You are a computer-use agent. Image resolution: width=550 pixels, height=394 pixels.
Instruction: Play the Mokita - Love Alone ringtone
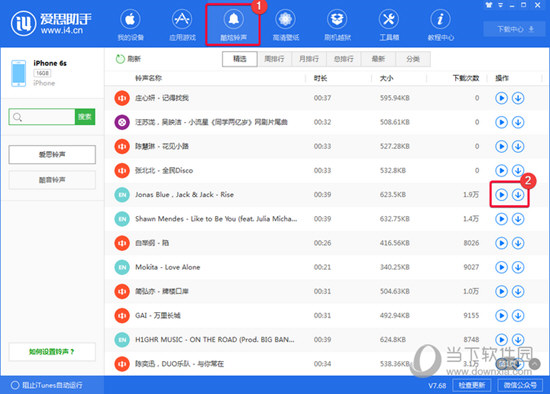pyautogui.click(x=502, y=267)
